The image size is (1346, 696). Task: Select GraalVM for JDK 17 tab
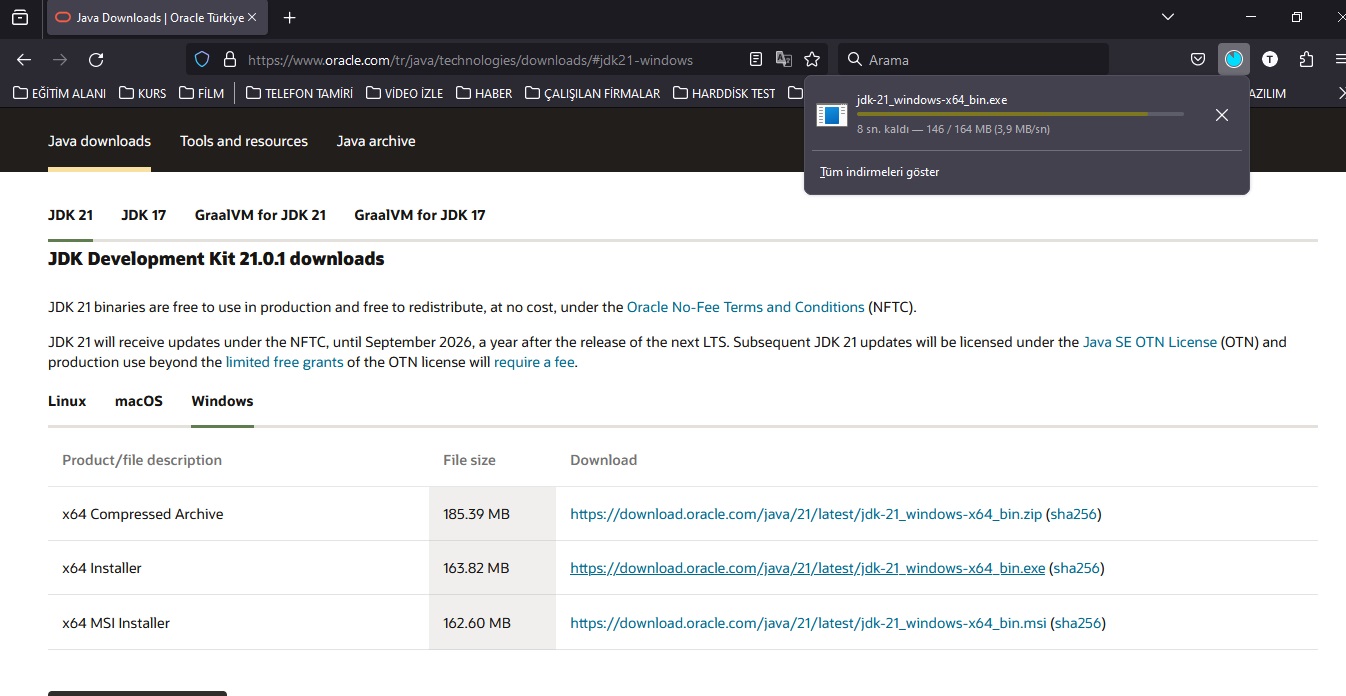tap(420, 215)
